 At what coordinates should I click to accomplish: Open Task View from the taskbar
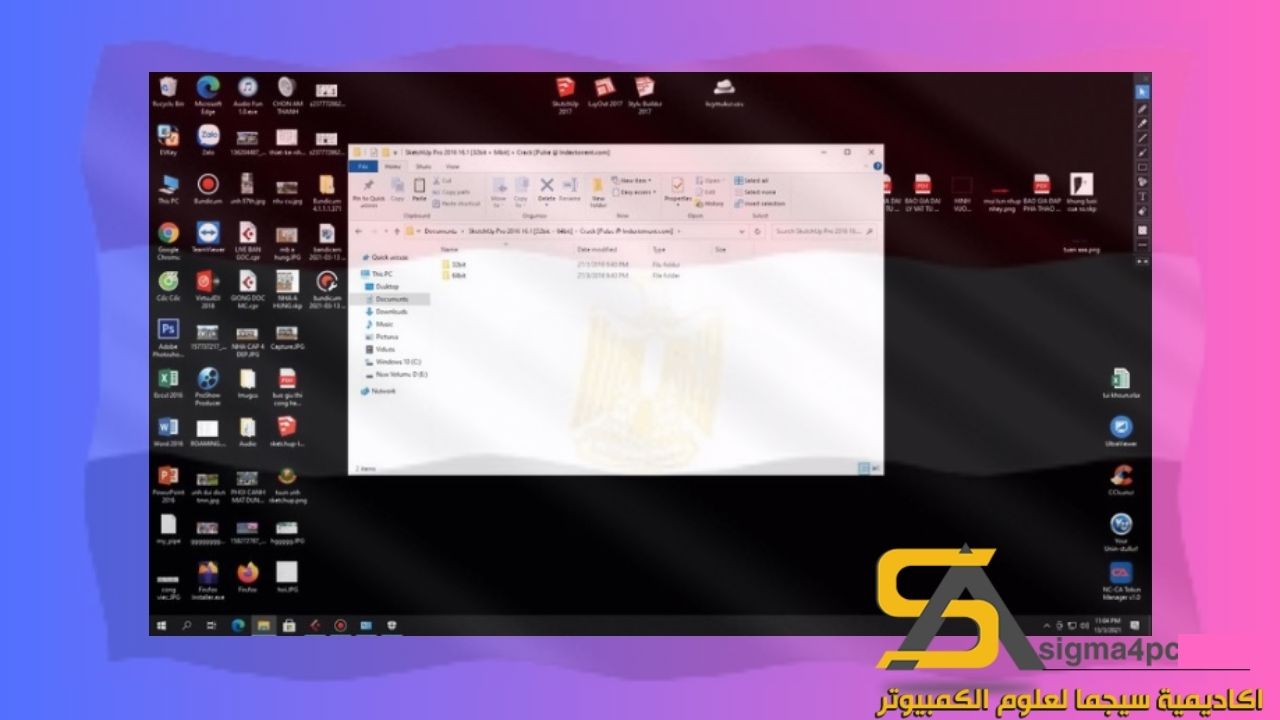[x=211, y=626]
